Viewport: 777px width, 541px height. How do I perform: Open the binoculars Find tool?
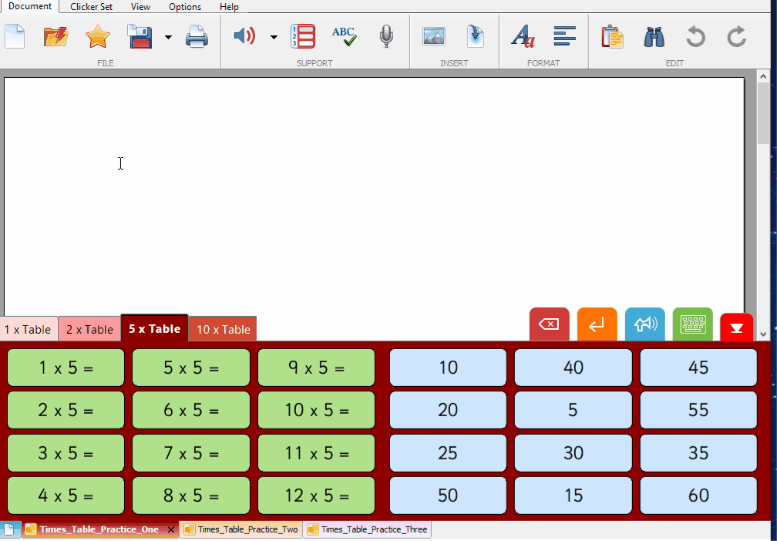pos(654,37)
